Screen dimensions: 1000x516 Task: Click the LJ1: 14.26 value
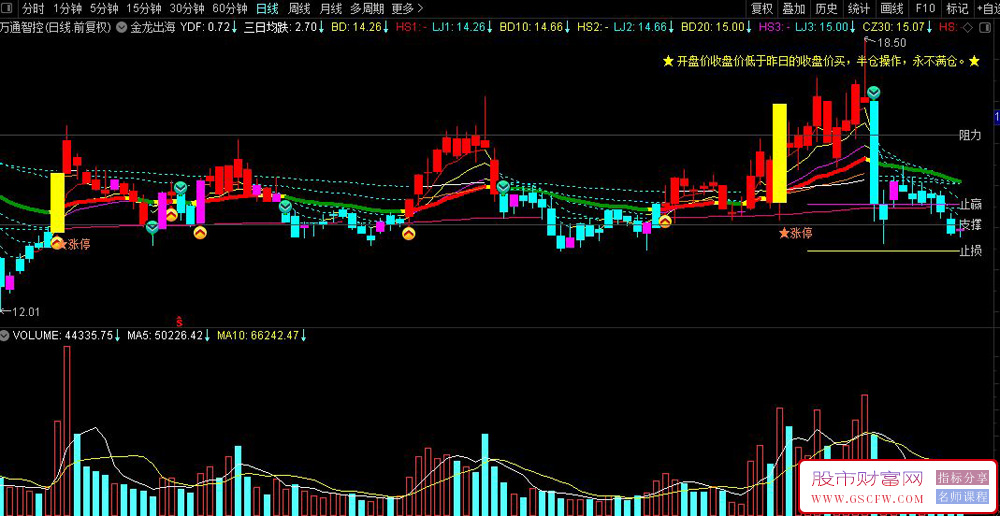tap(462, 27)
